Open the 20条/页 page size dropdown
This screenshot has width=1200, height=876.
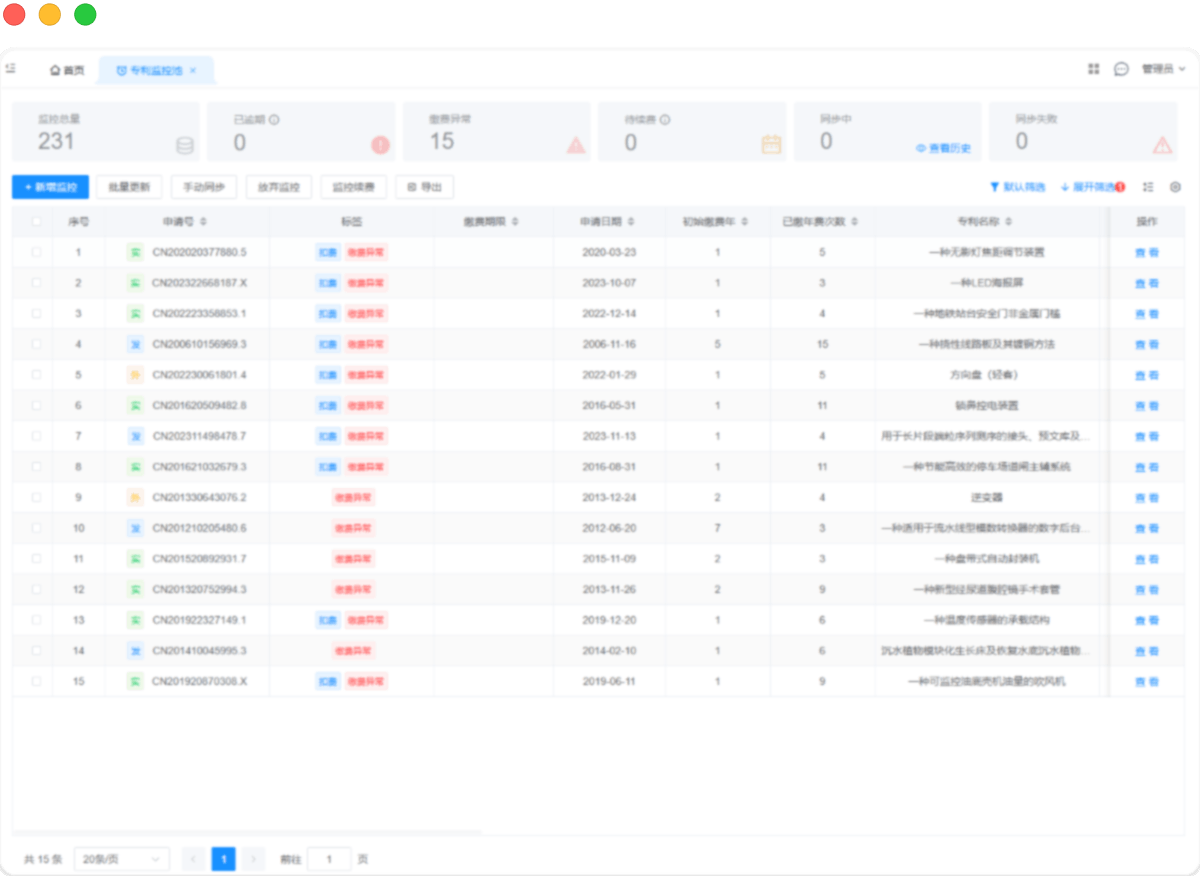(121, 858)
